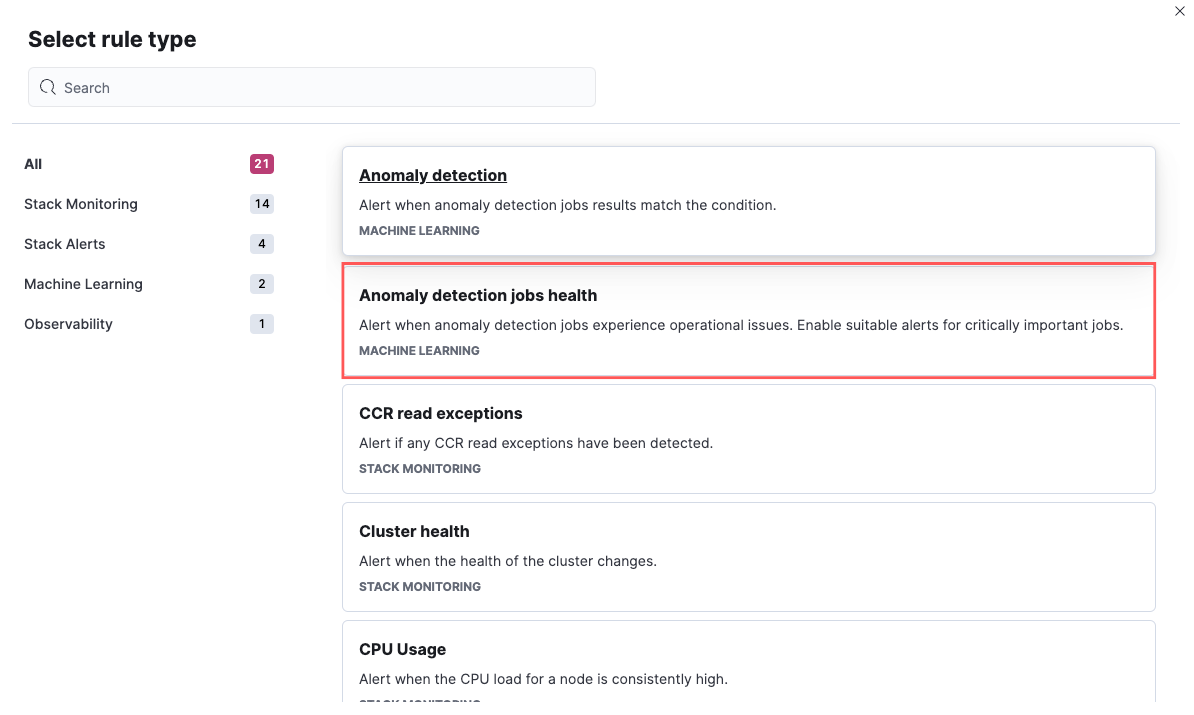Click the count badge next to Stack Alerts
This screenshot has width=1194, height=715.
tap(261, 244)
